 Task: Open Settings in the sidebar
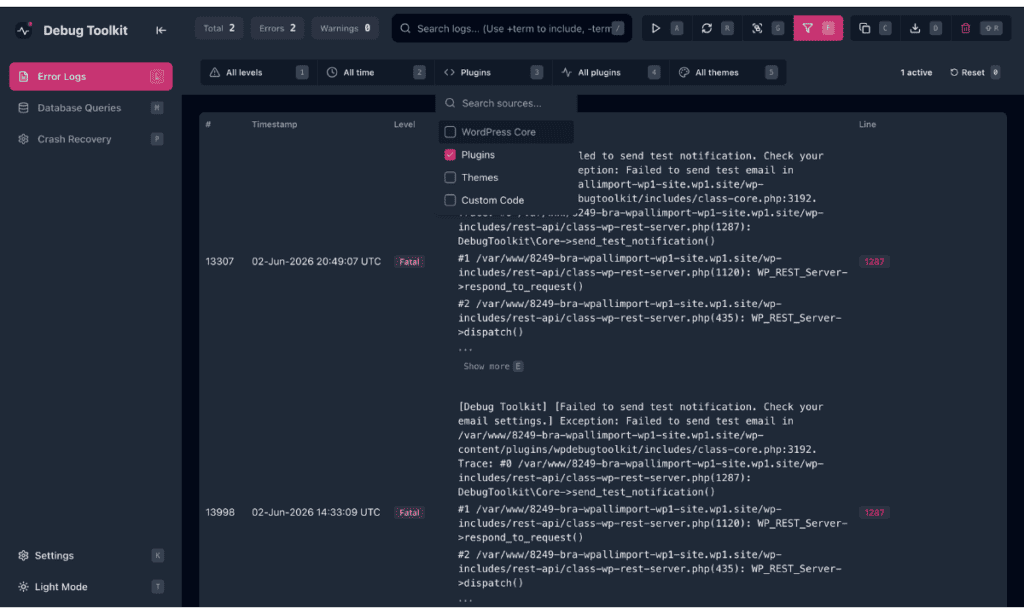[91, 555]
